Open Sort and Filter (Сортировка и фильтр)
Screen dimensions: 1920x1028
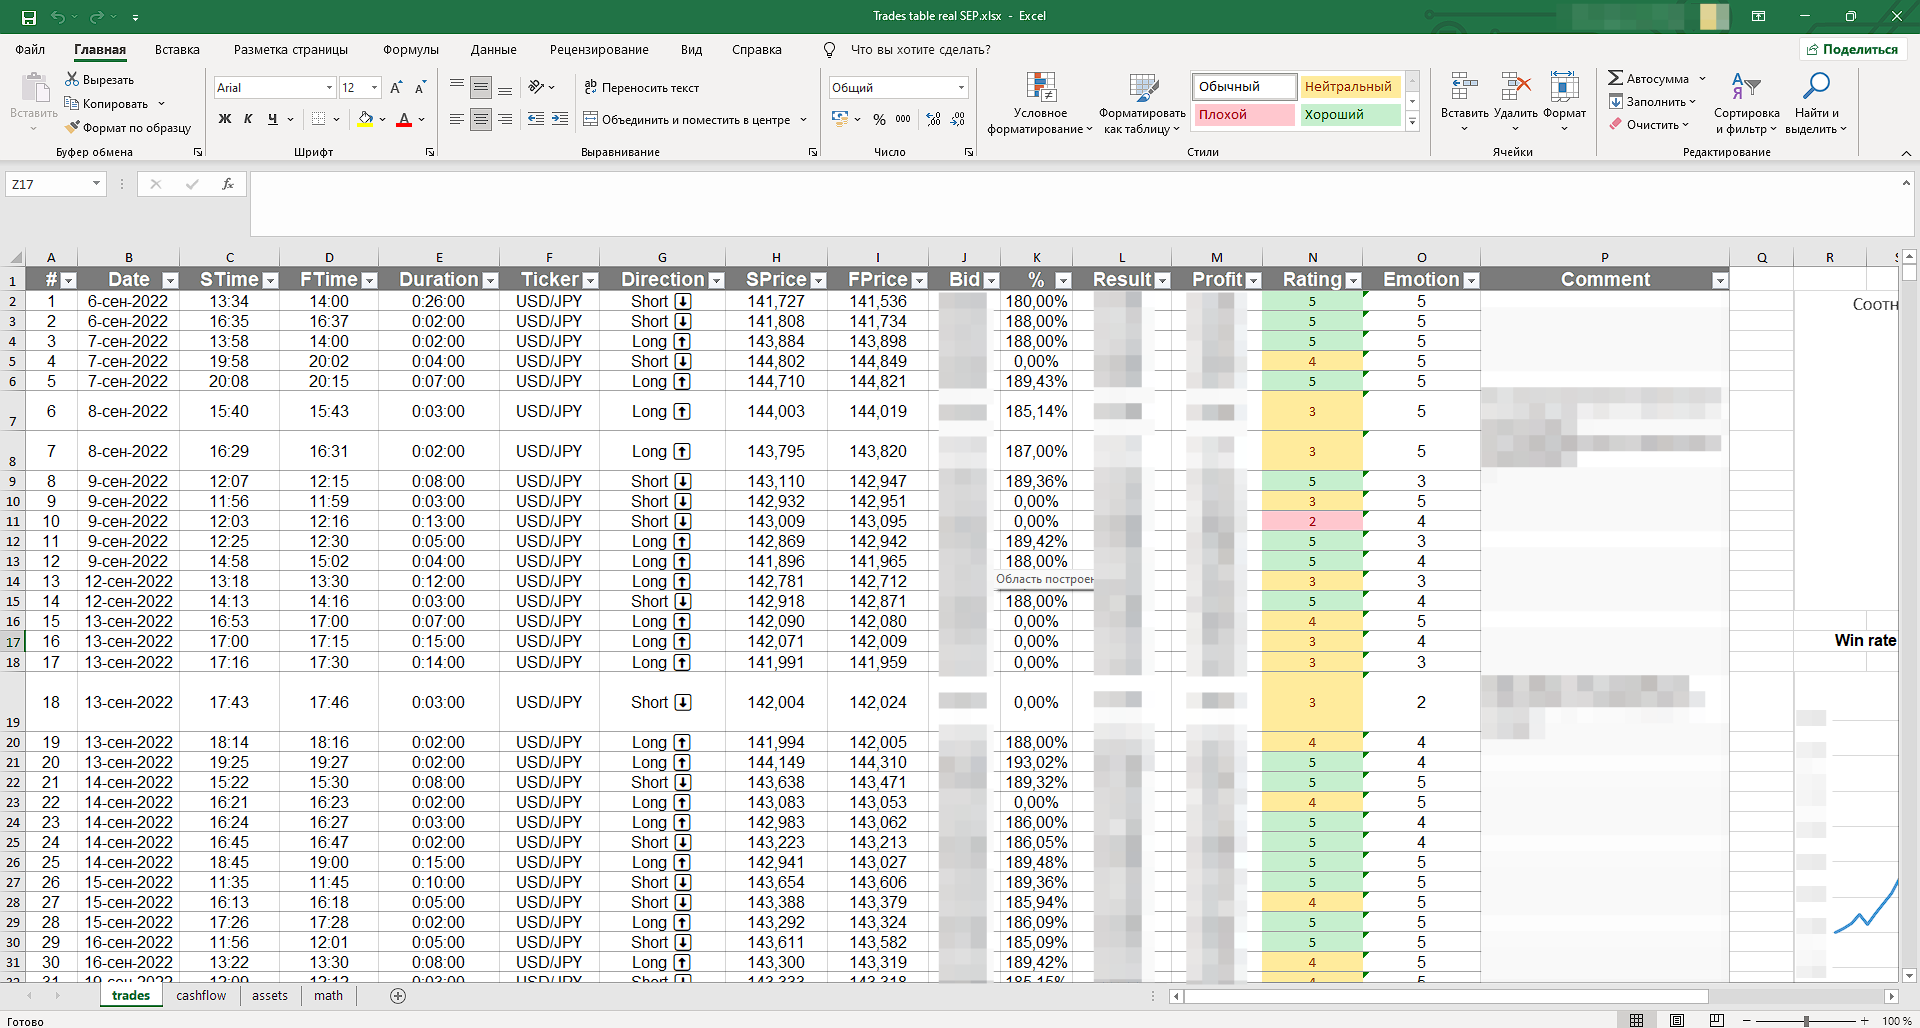point(1746,103)
